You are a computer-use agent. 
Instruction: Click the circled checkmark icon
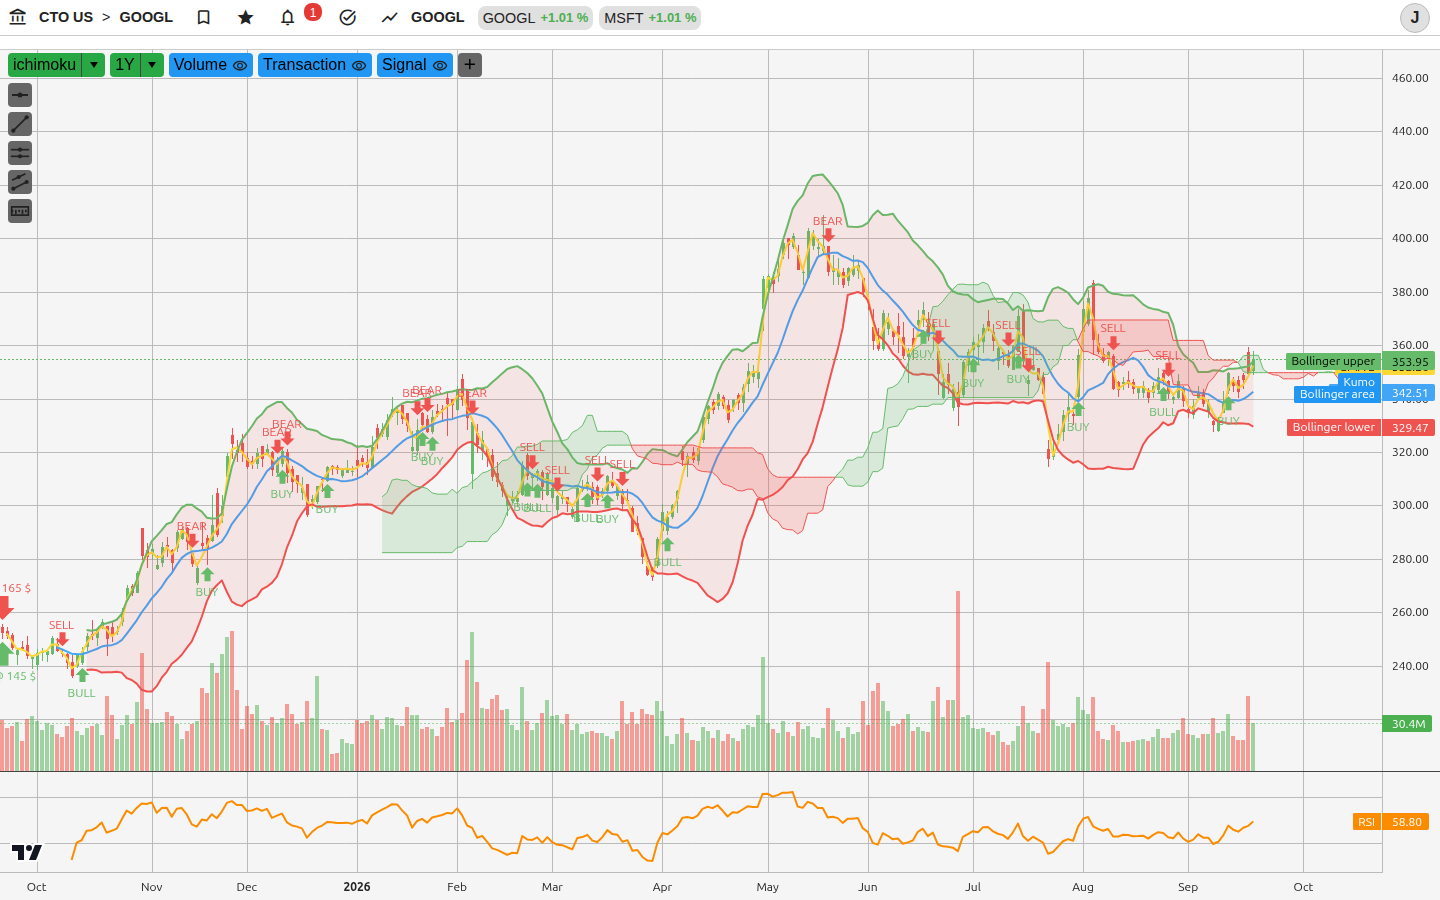point(348,17)
